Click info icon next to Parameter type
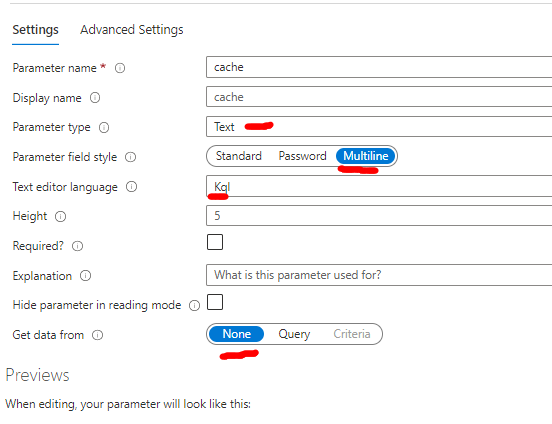This screenshot has height=424, width=552. click(x=104, y=127)
